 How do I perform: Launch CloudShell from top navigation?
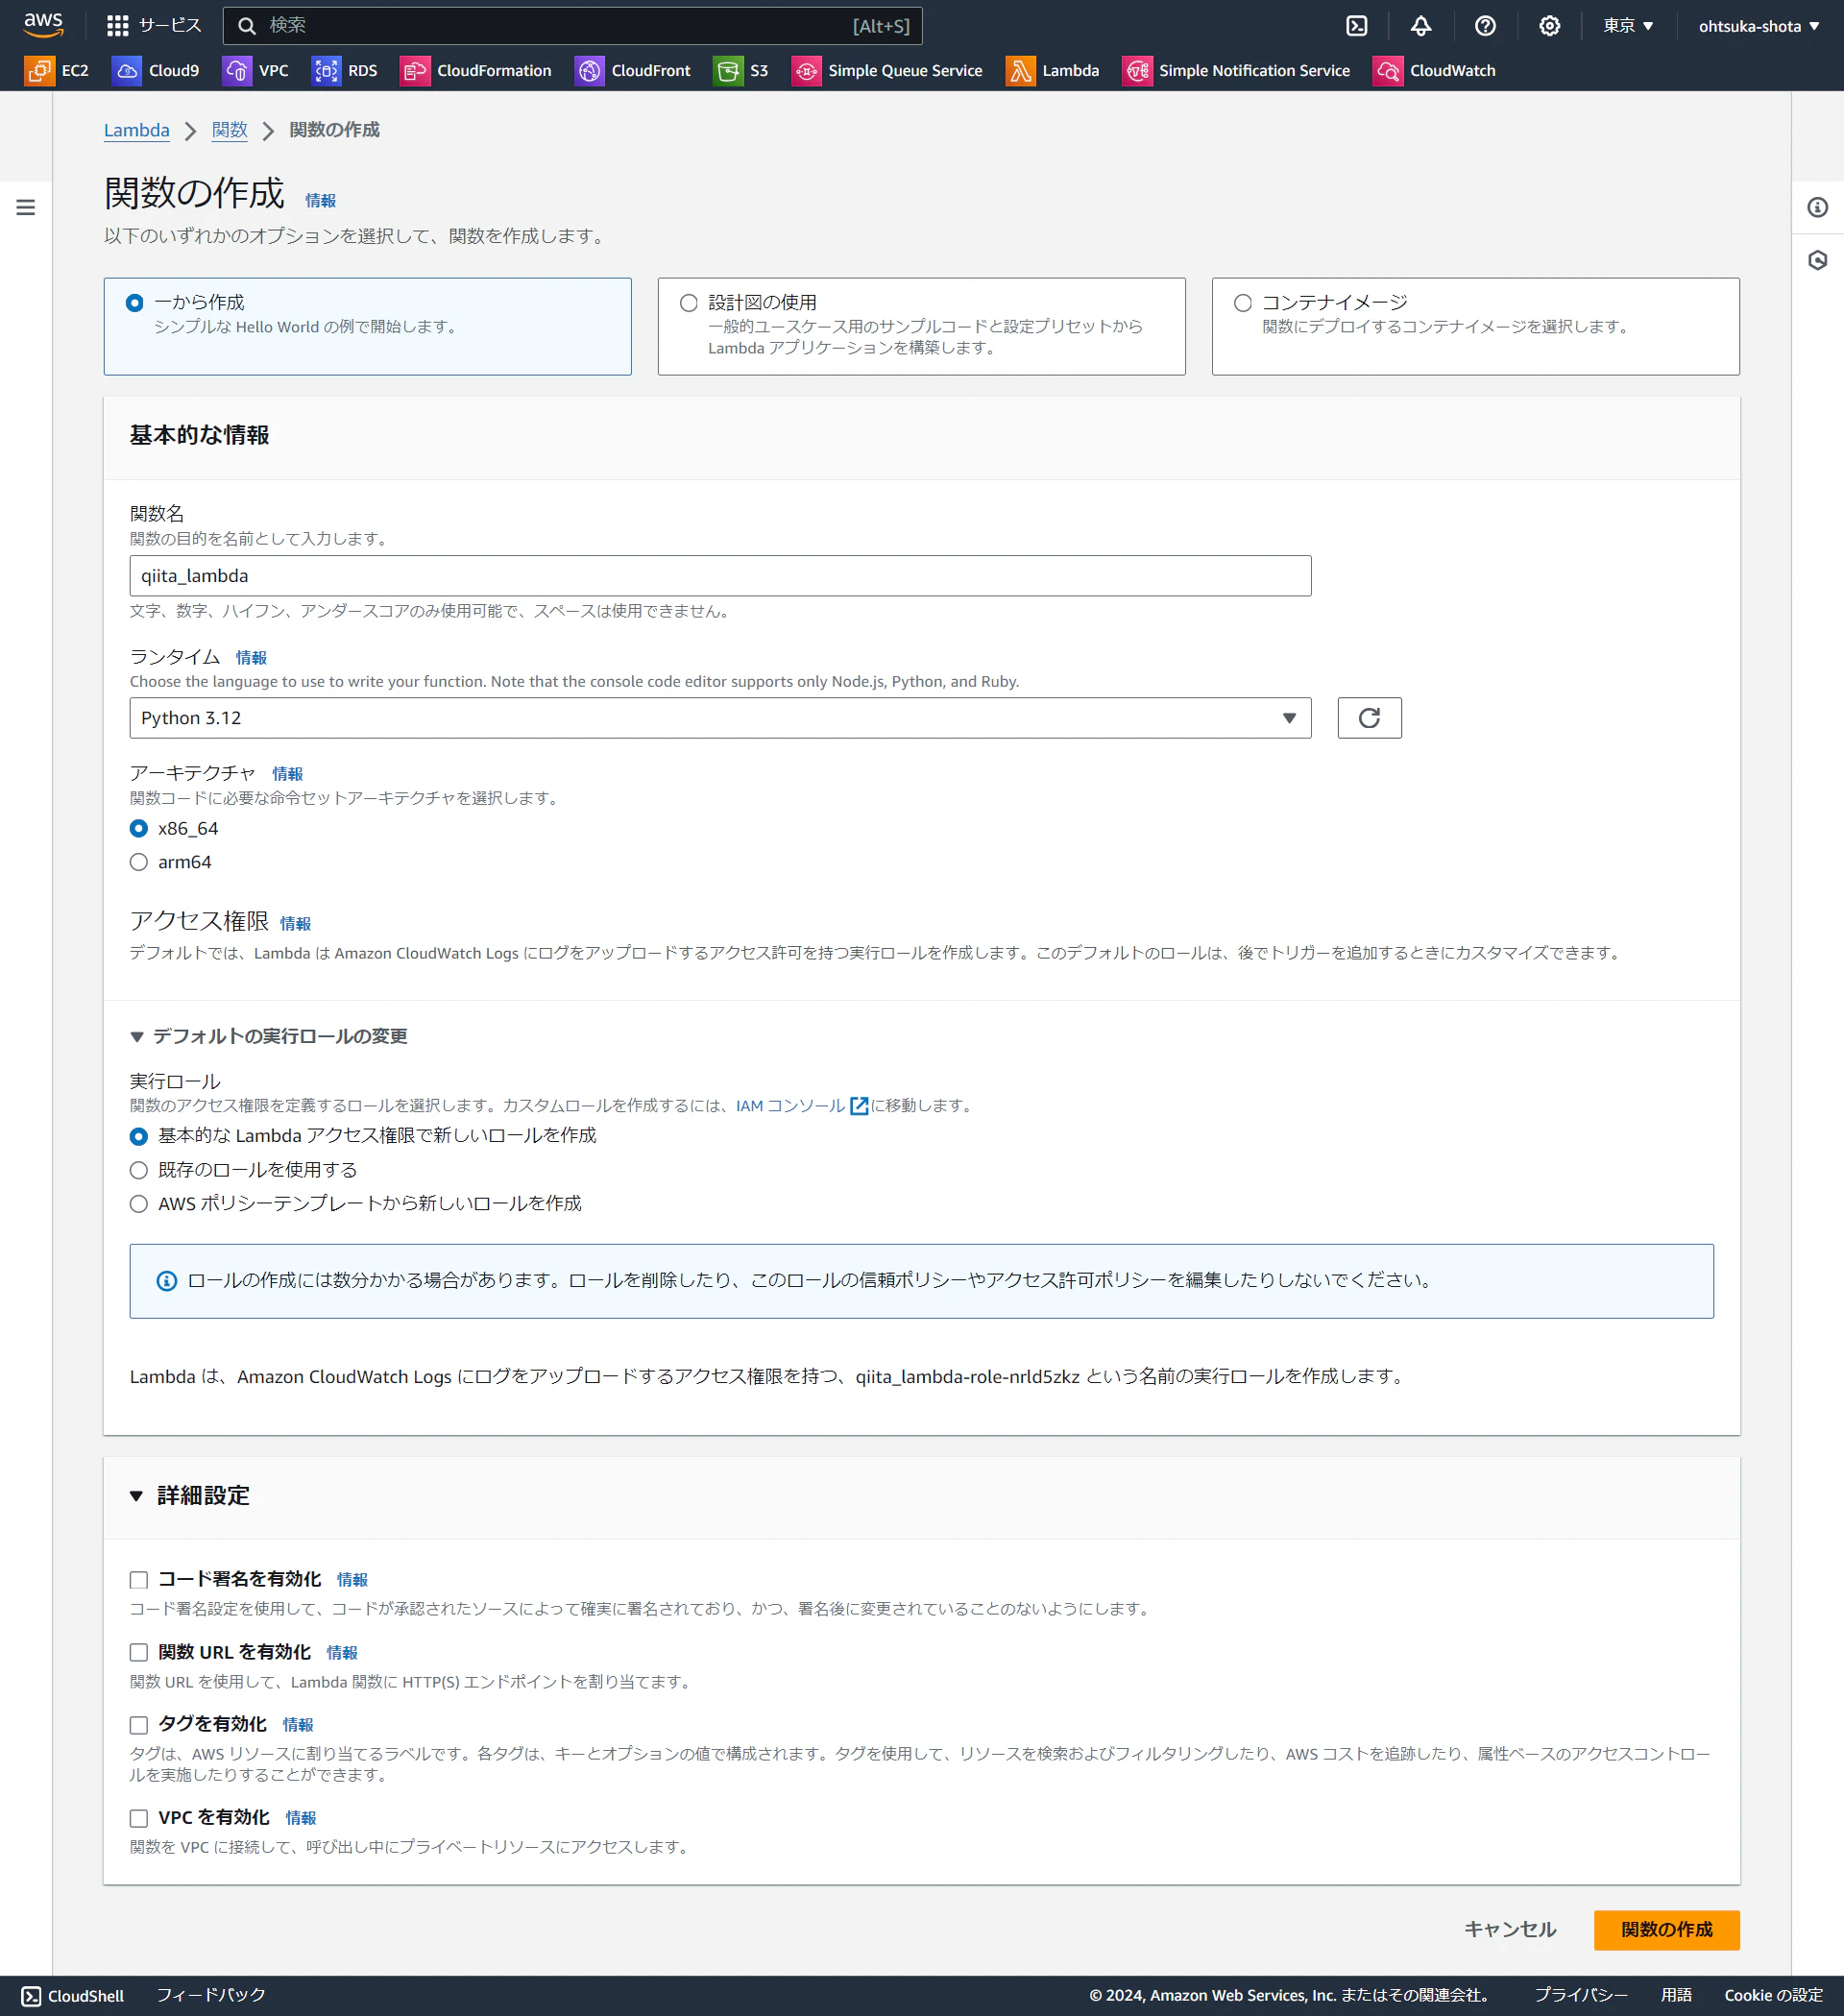click(1356, 25)
